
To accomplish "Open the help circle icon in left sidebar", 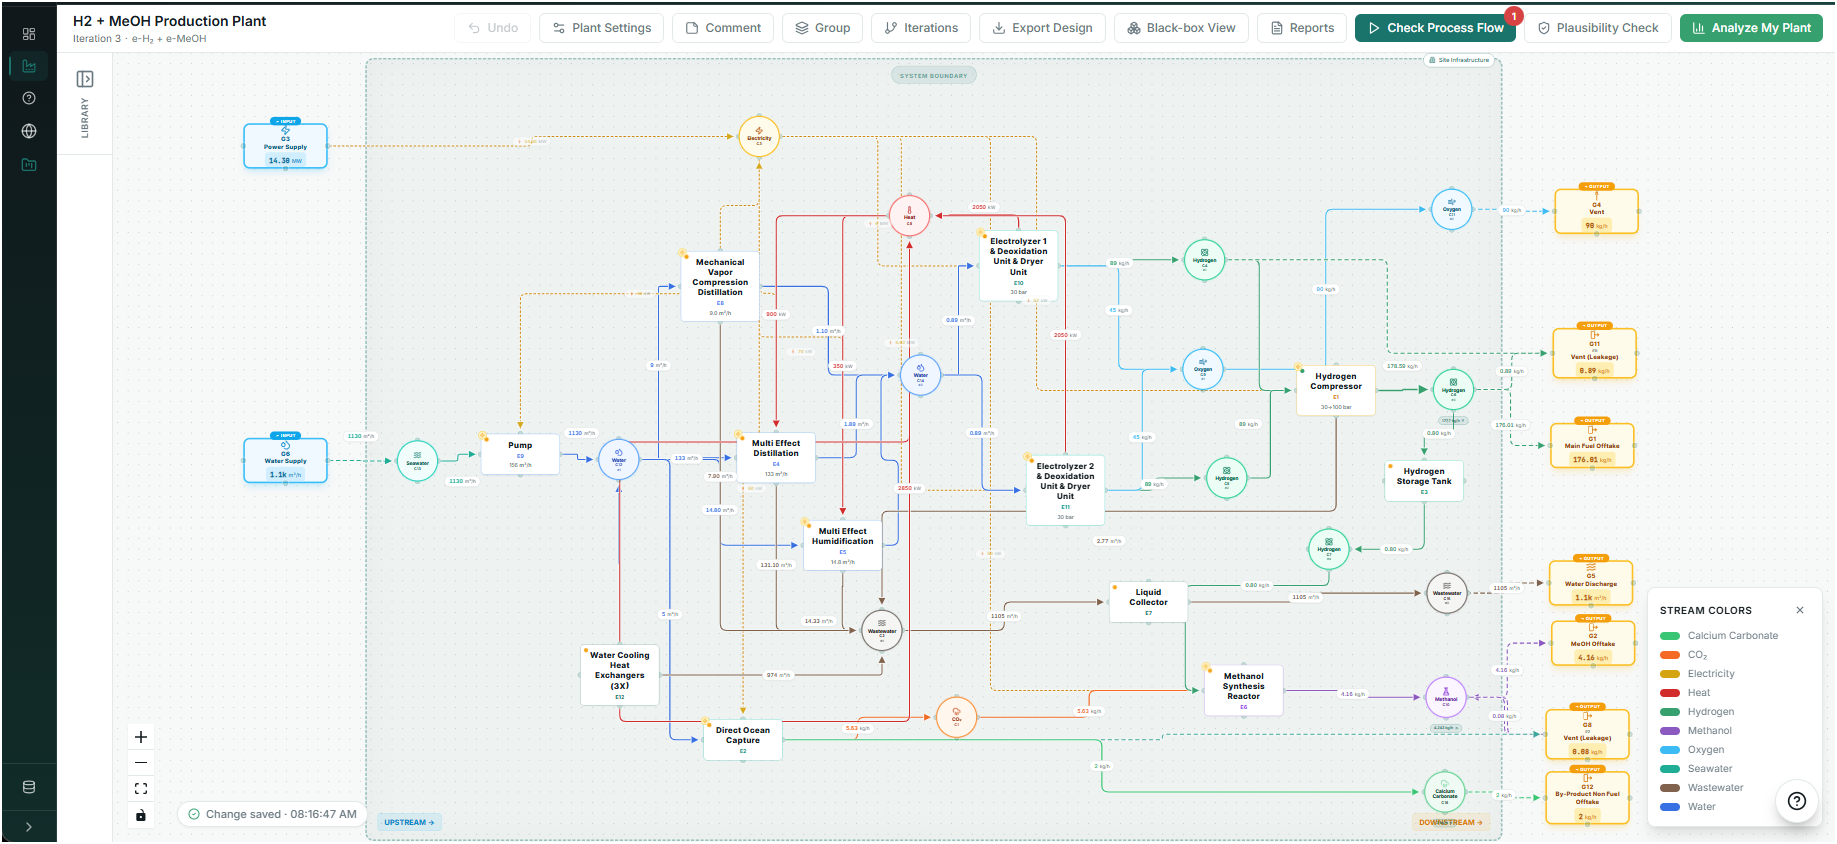I will [29, 98].
